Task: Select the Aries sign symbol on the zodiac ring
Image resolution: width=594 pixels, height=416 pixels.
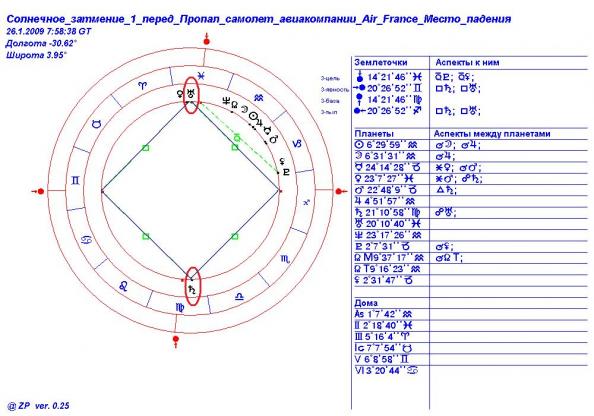Action: [142, 86]
